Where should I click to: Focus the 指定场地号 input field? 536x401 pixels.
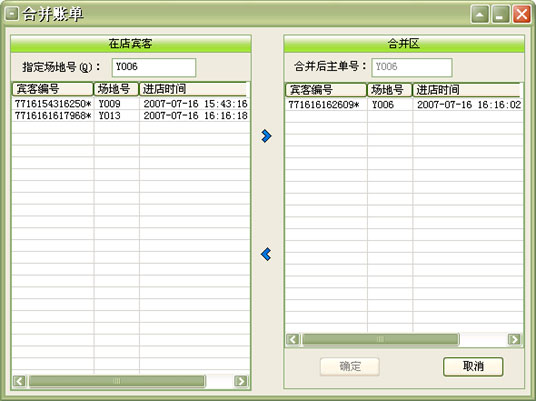point(154,67)
